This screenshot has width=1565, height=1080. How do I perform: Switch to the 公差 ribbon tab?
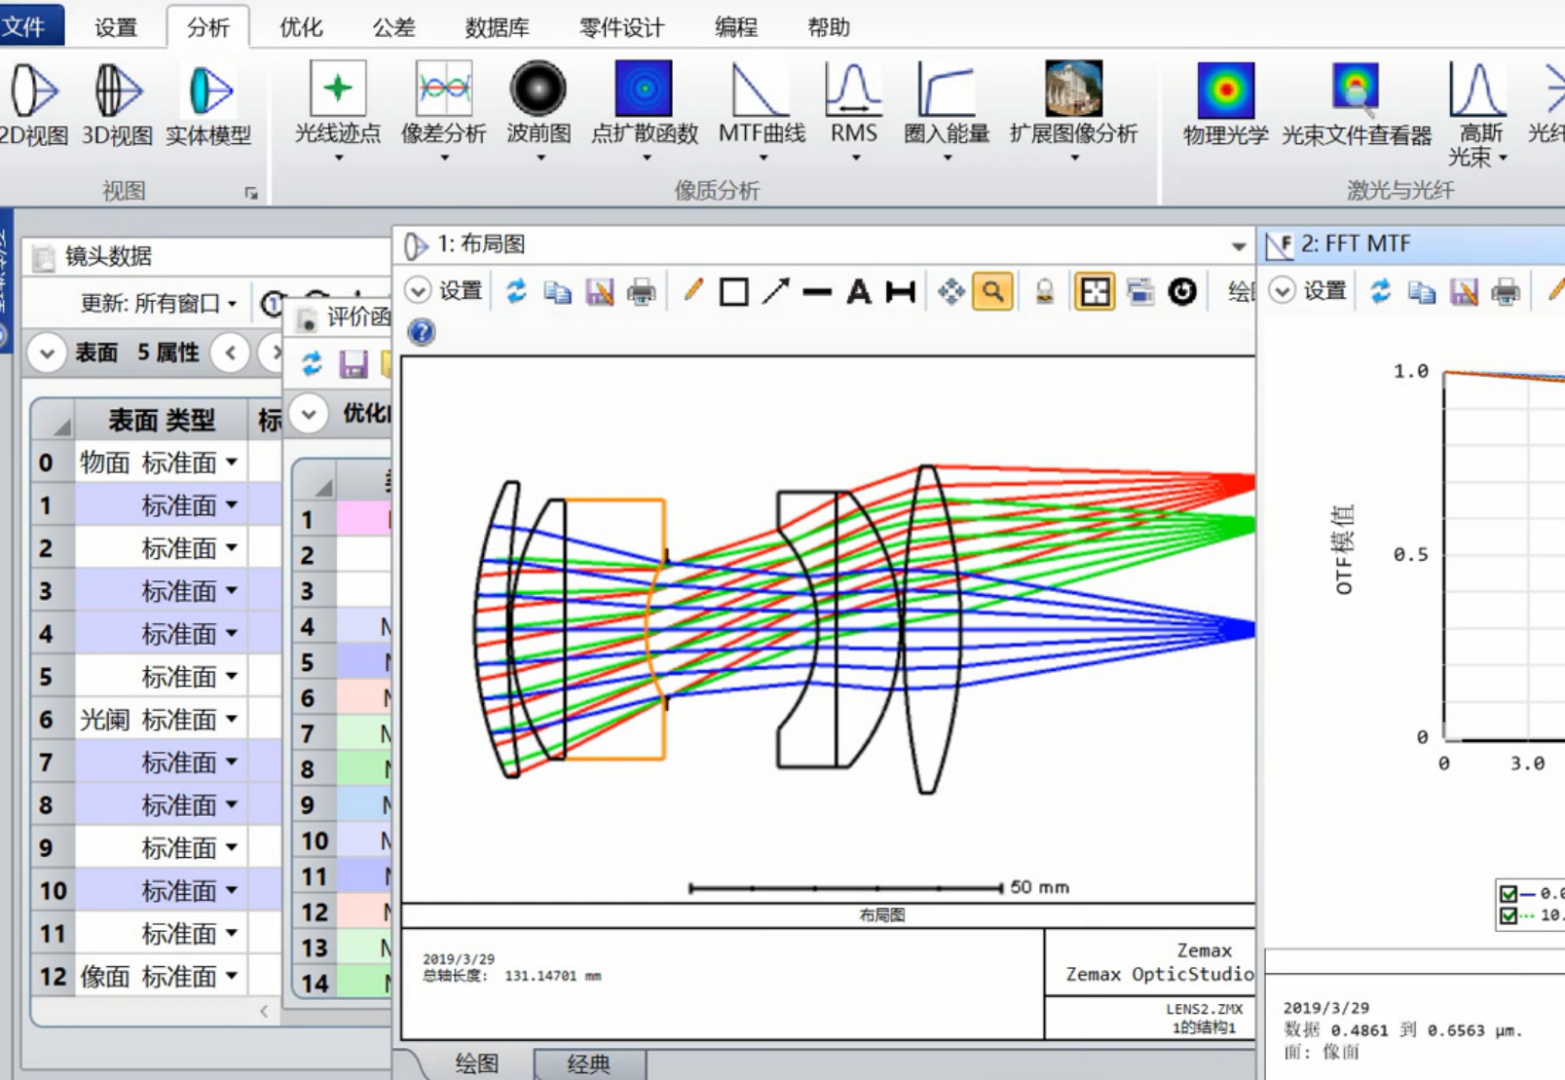coord(394,27)
